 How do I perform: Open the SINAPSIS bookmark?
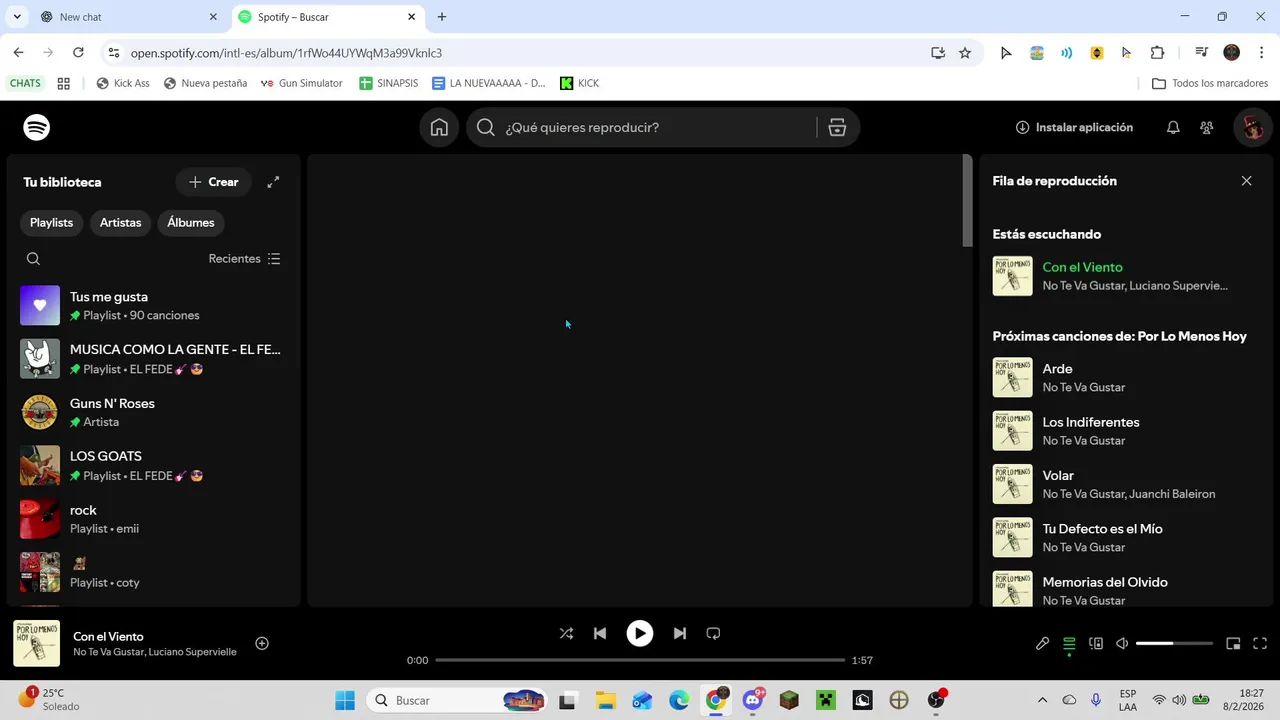(x=388, y=83)
